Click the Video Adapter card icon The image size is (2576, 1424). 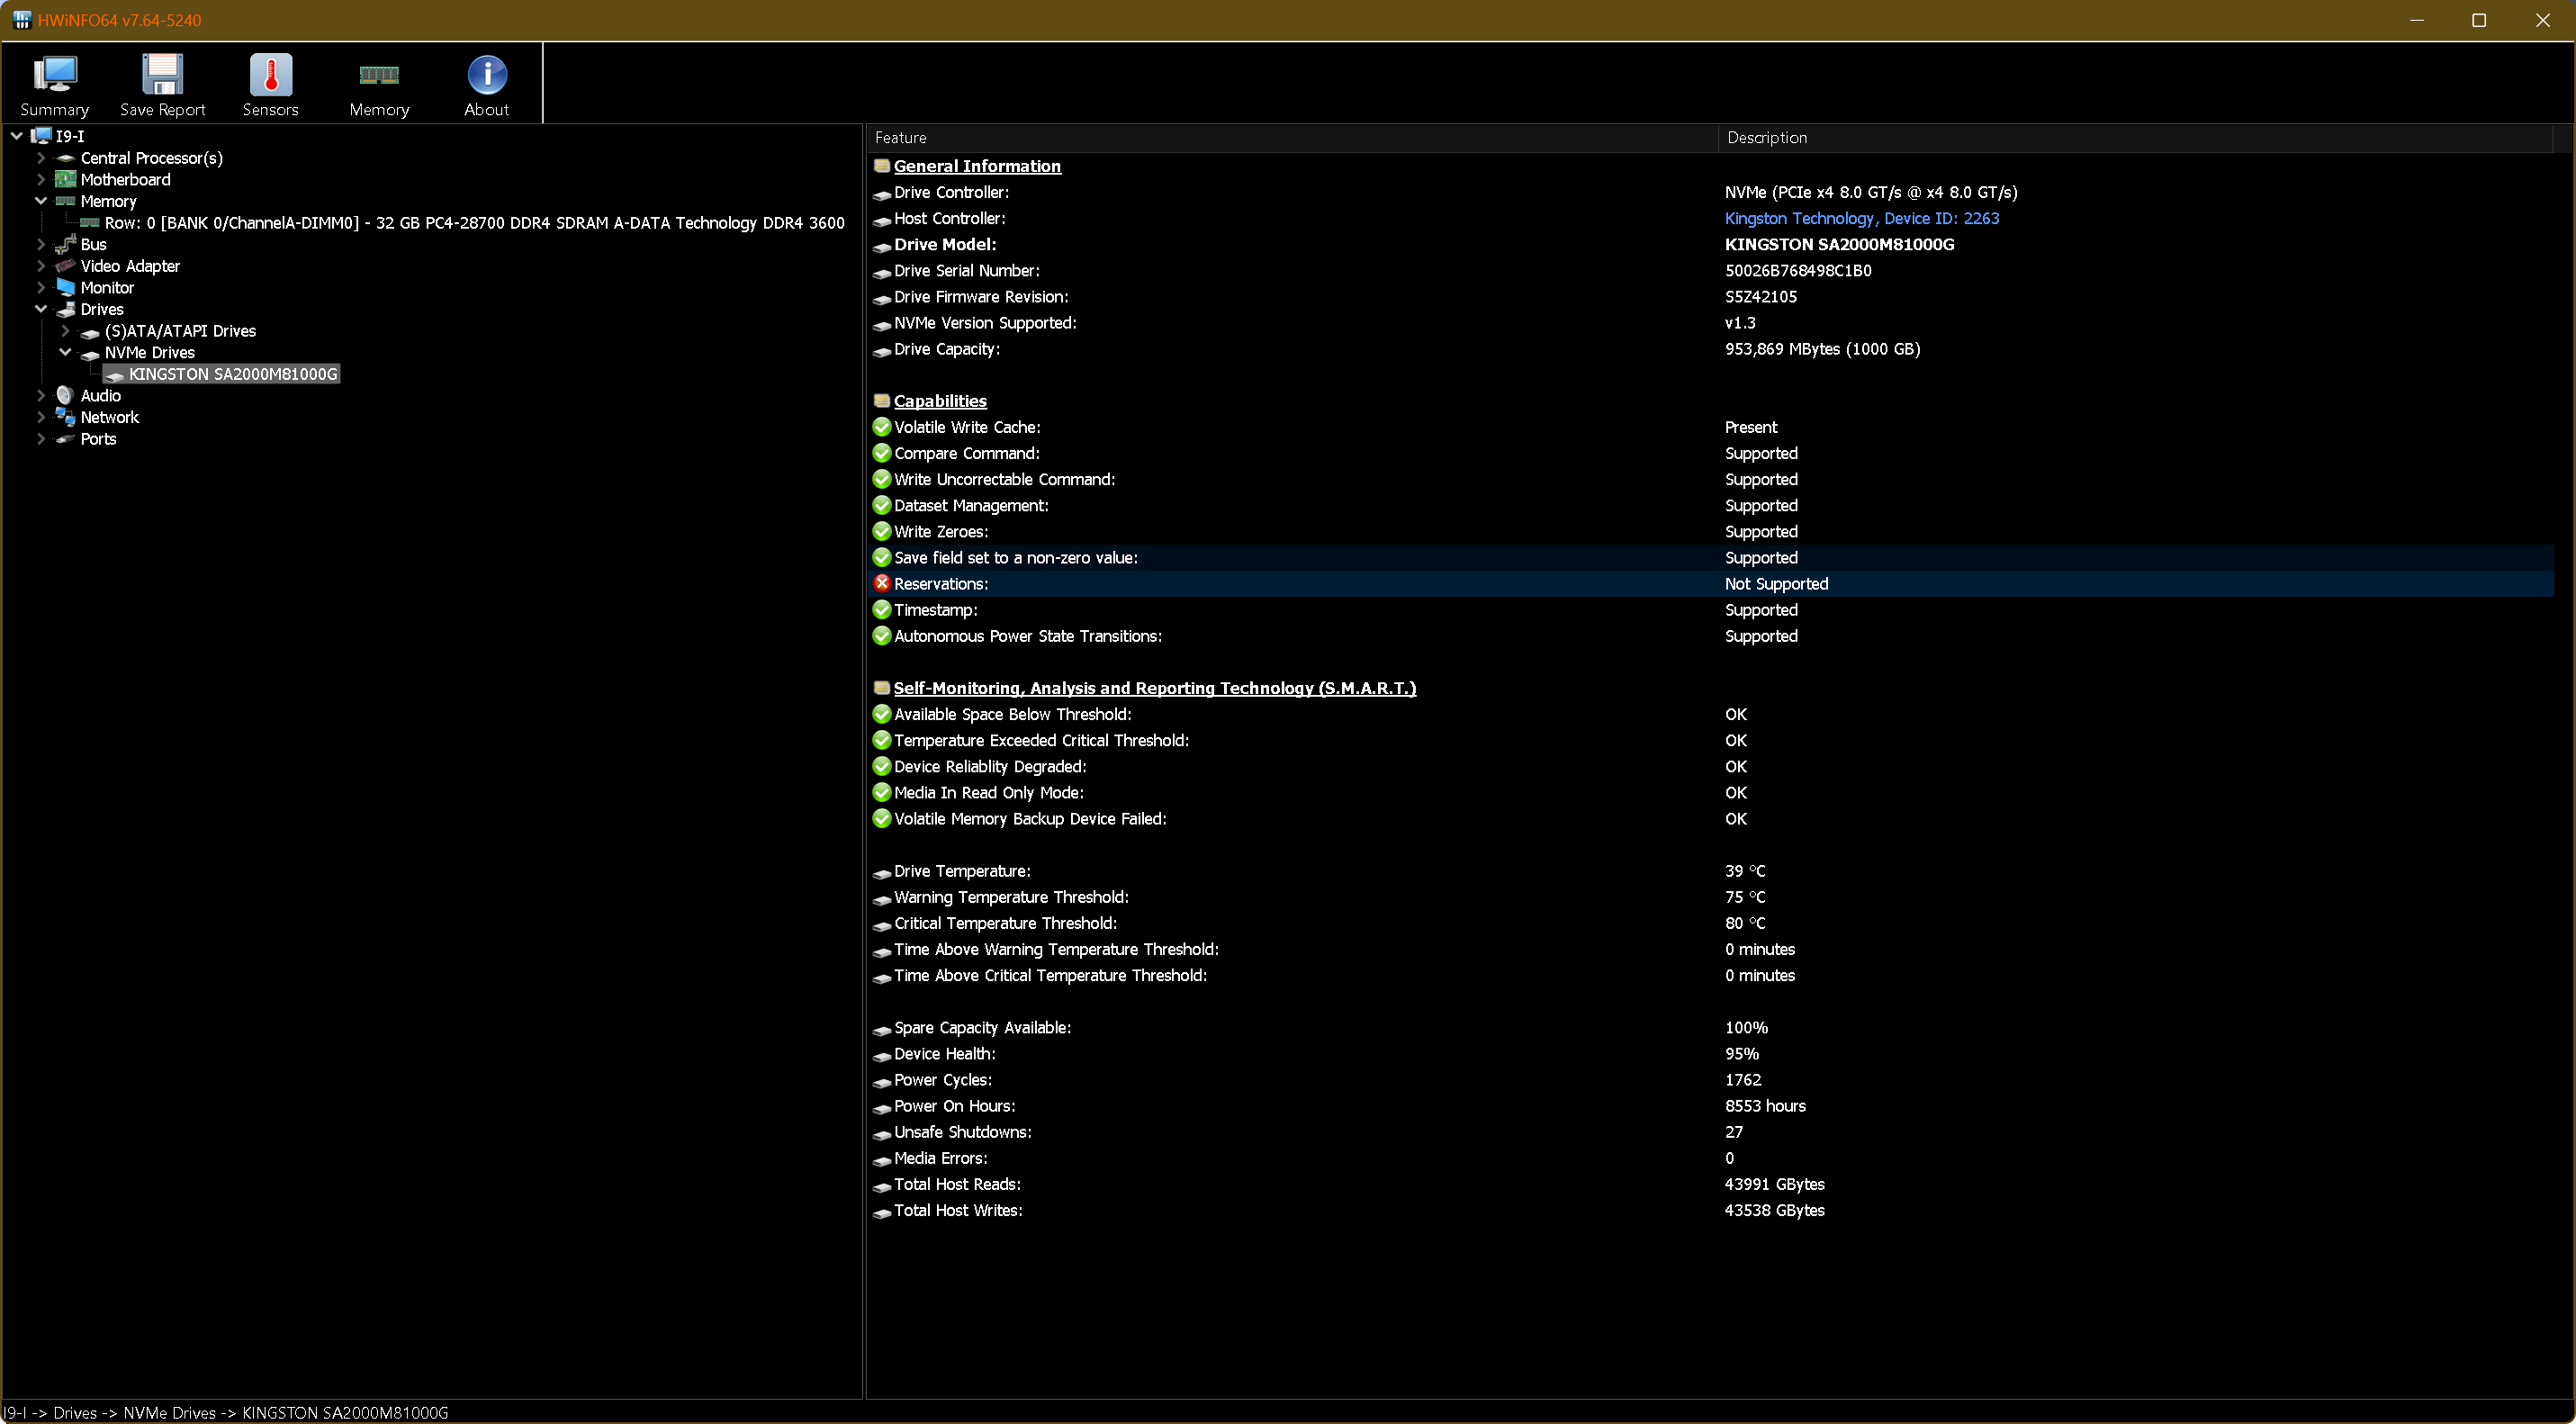click(x=66, y=266)
